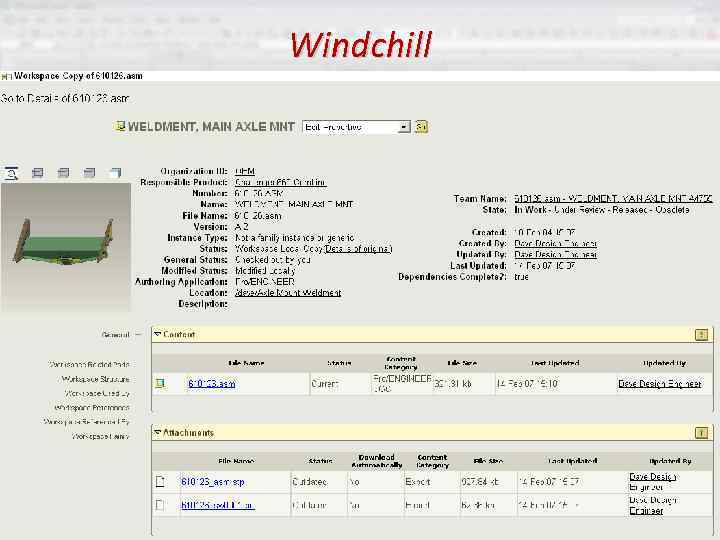
Task: Open the Responsible Product link
Action: [281, 182]
